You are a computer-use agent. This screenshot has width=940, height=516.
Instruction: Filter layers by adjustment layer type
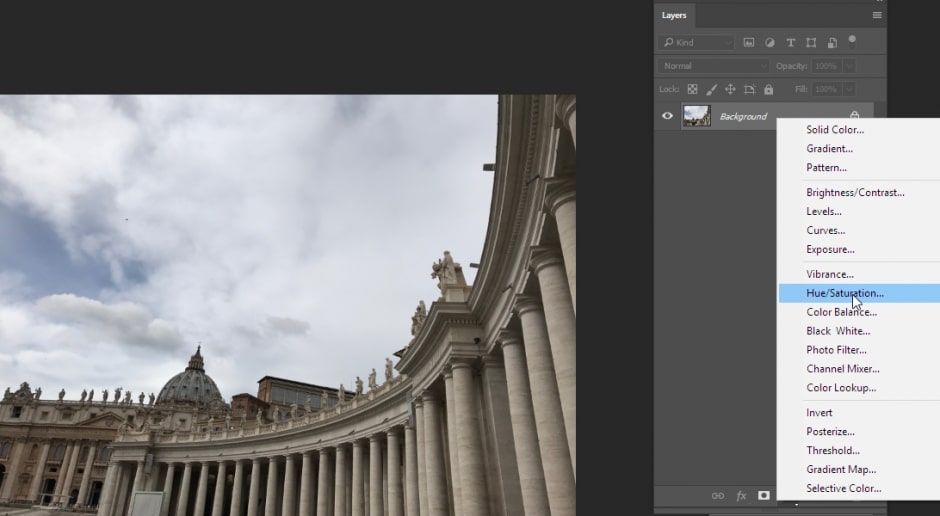pos(770,43)
